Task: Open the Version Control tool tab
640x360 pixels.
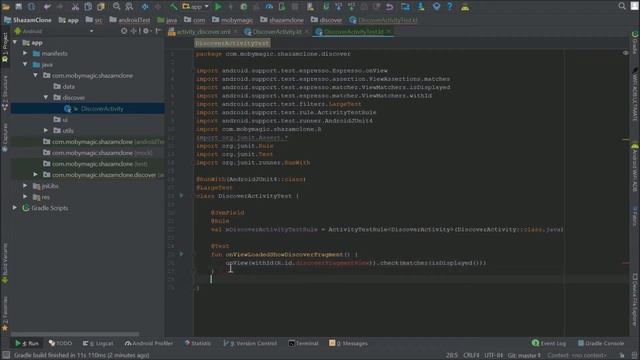Action: (250, 343)
